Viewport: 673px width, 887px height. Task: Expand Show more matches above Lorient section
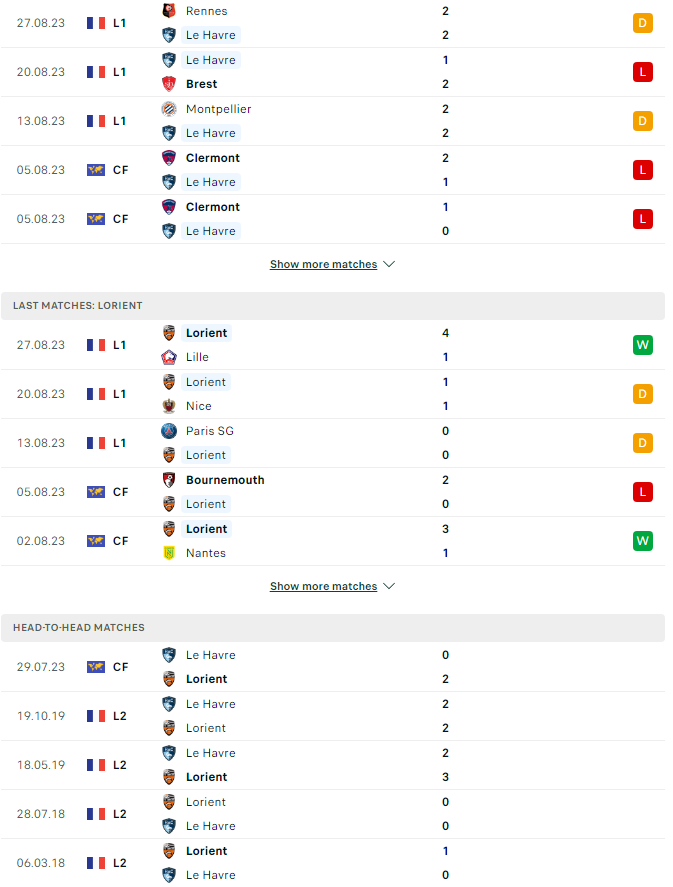(332, 265)
